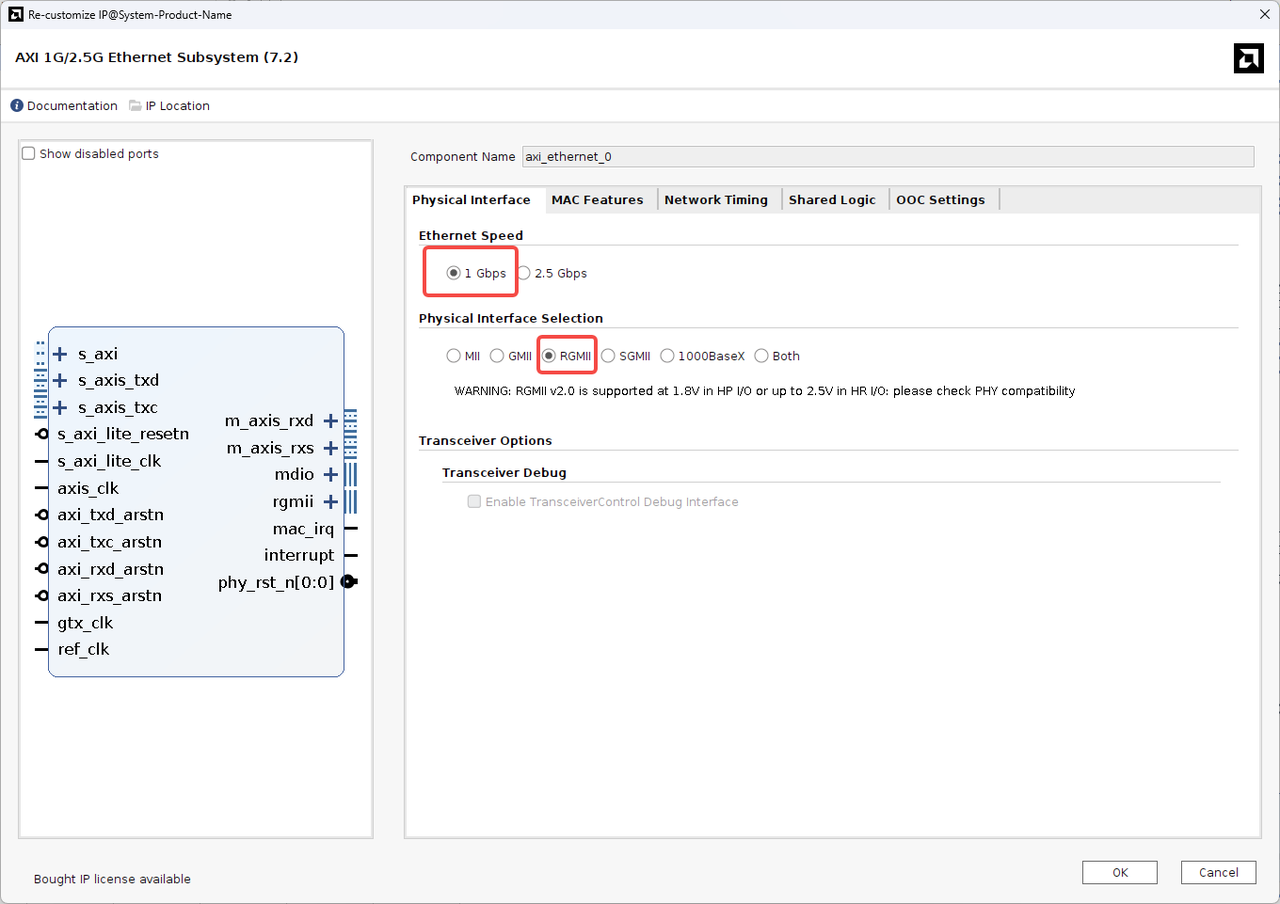Click plus icon next to rgmii port
Viewport: 1280px width, 904px height.
pyautogui.click(x=330, y=502)
